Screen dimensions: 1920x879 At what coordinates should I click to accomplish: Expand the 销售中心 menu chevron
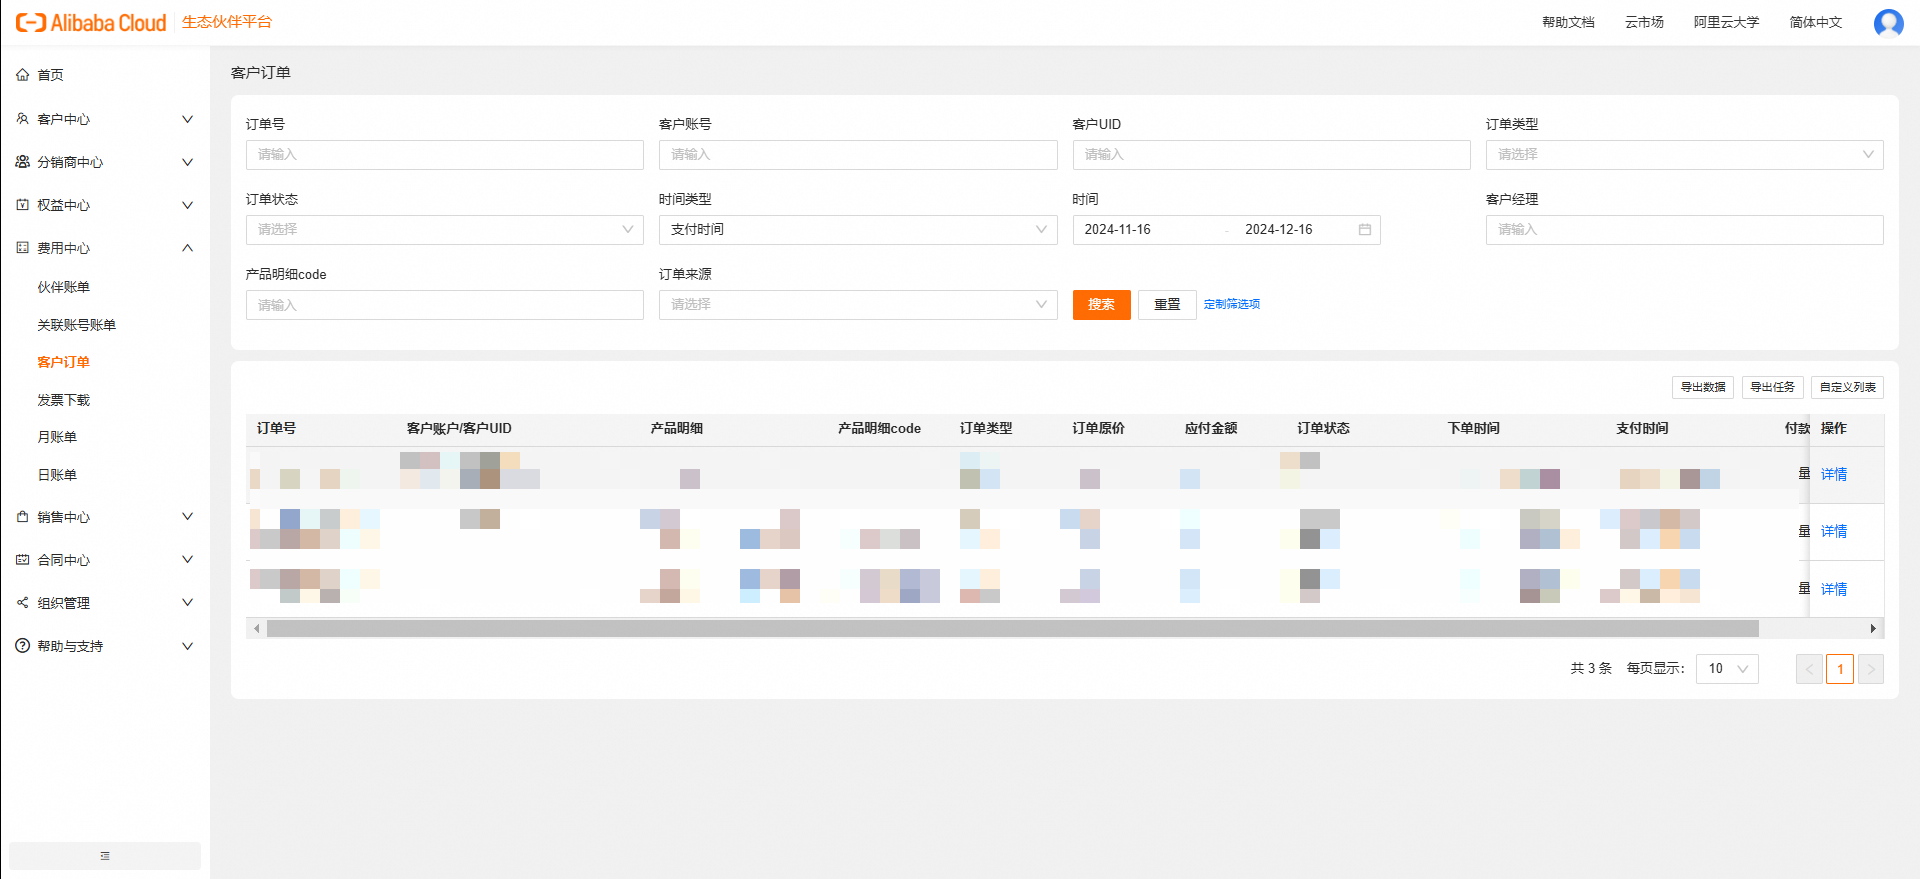tap(187, 517)
